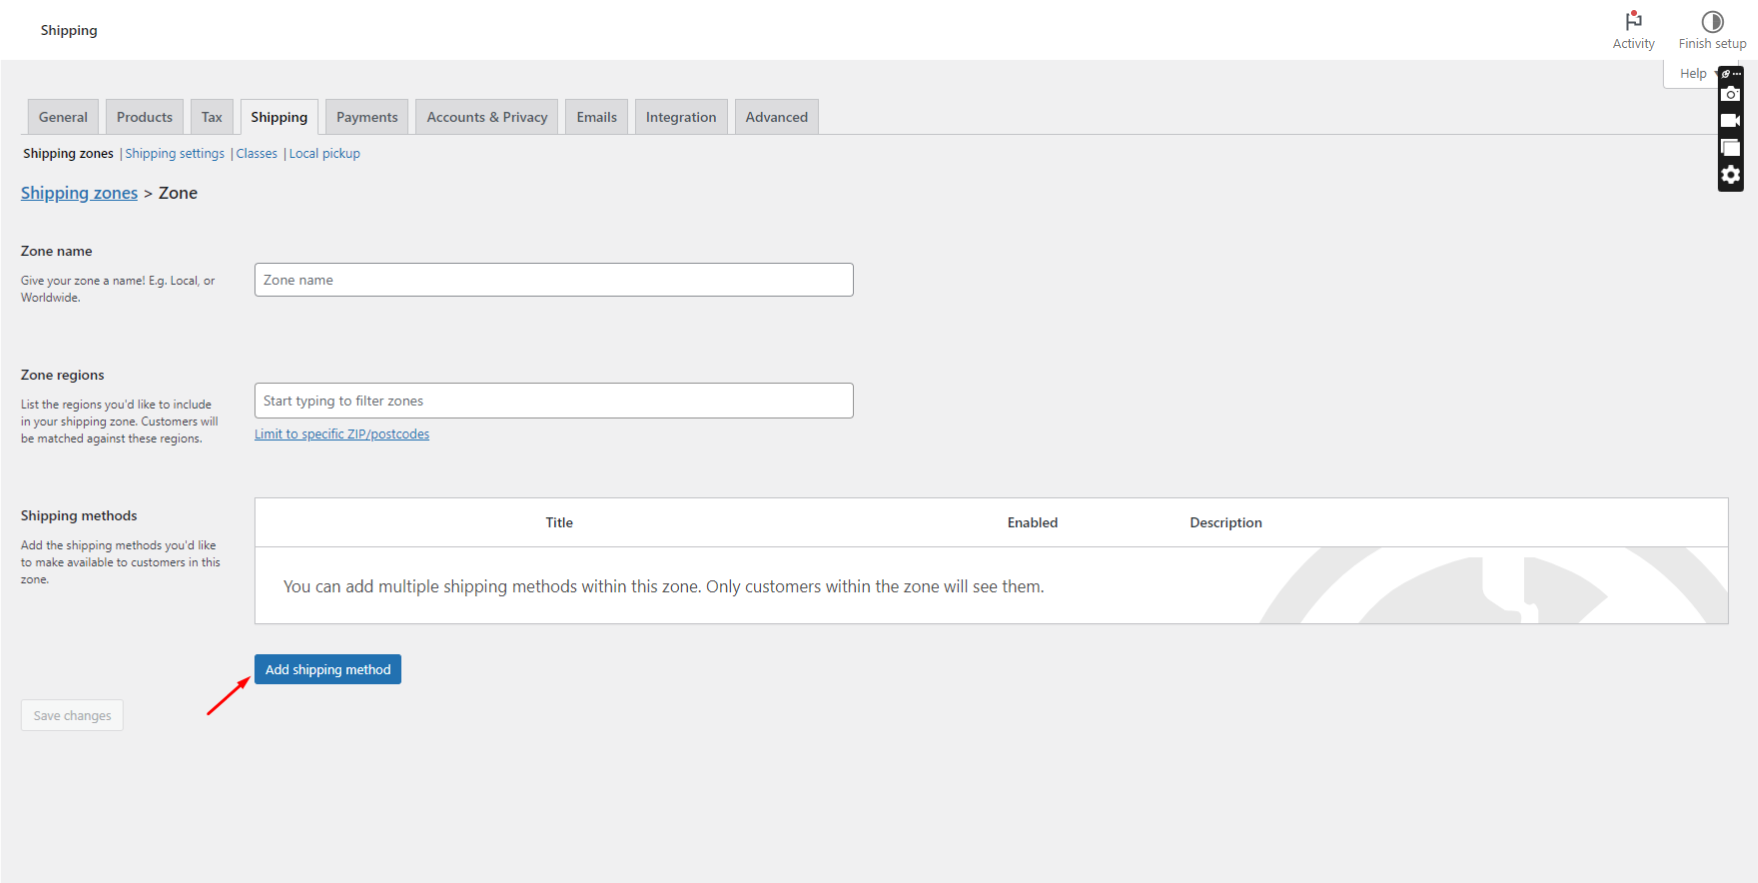1758x883 pixels.
Task: Click the stacked windows gallery icon
Action: 1730,148
